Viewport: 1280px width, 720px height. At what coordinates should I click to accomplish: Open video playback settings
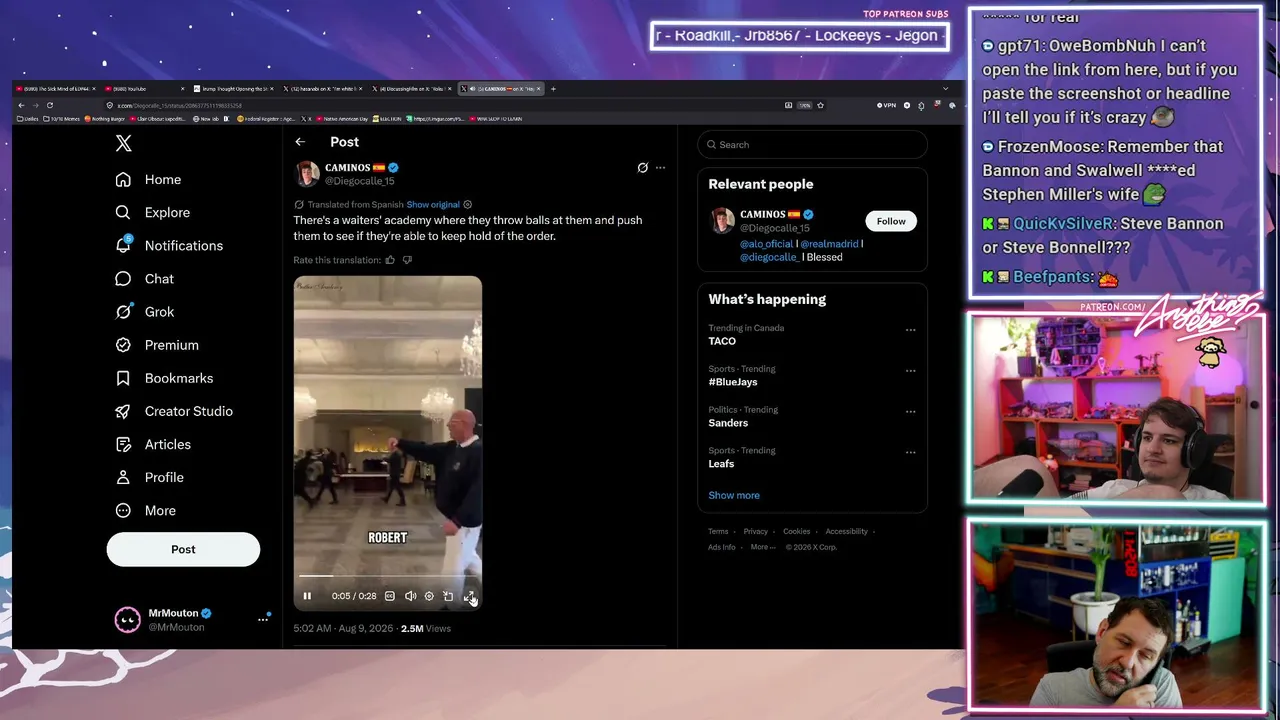[x=429, y=596]
